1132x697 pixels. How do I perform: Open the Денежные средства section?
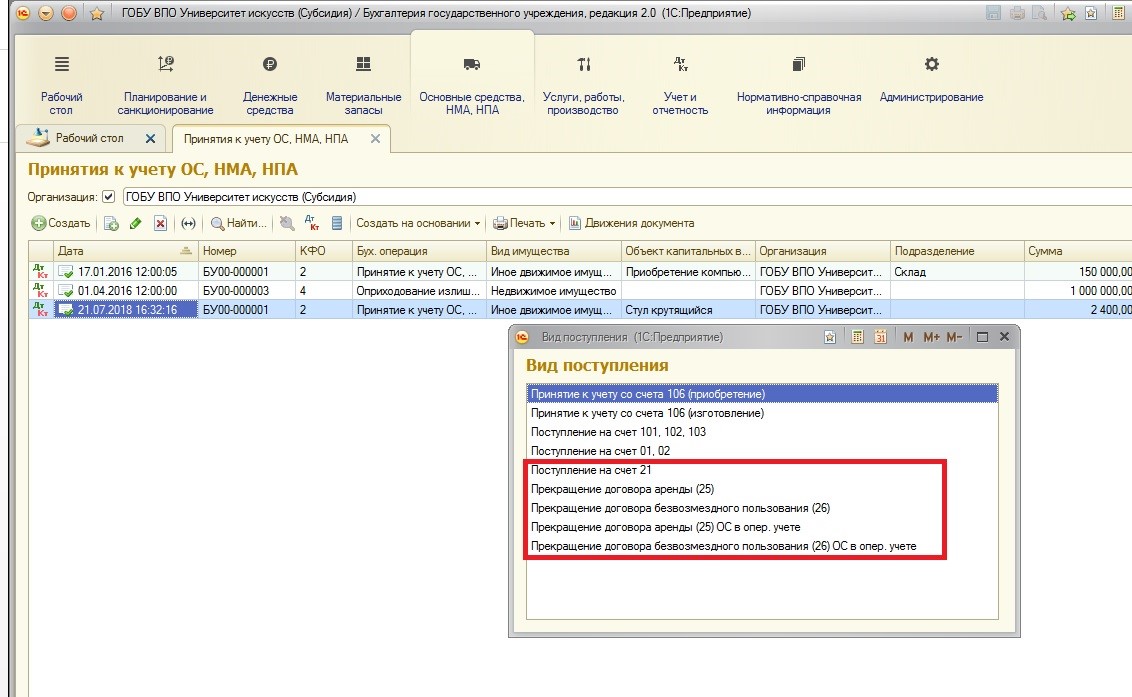(x=270, y=85)
